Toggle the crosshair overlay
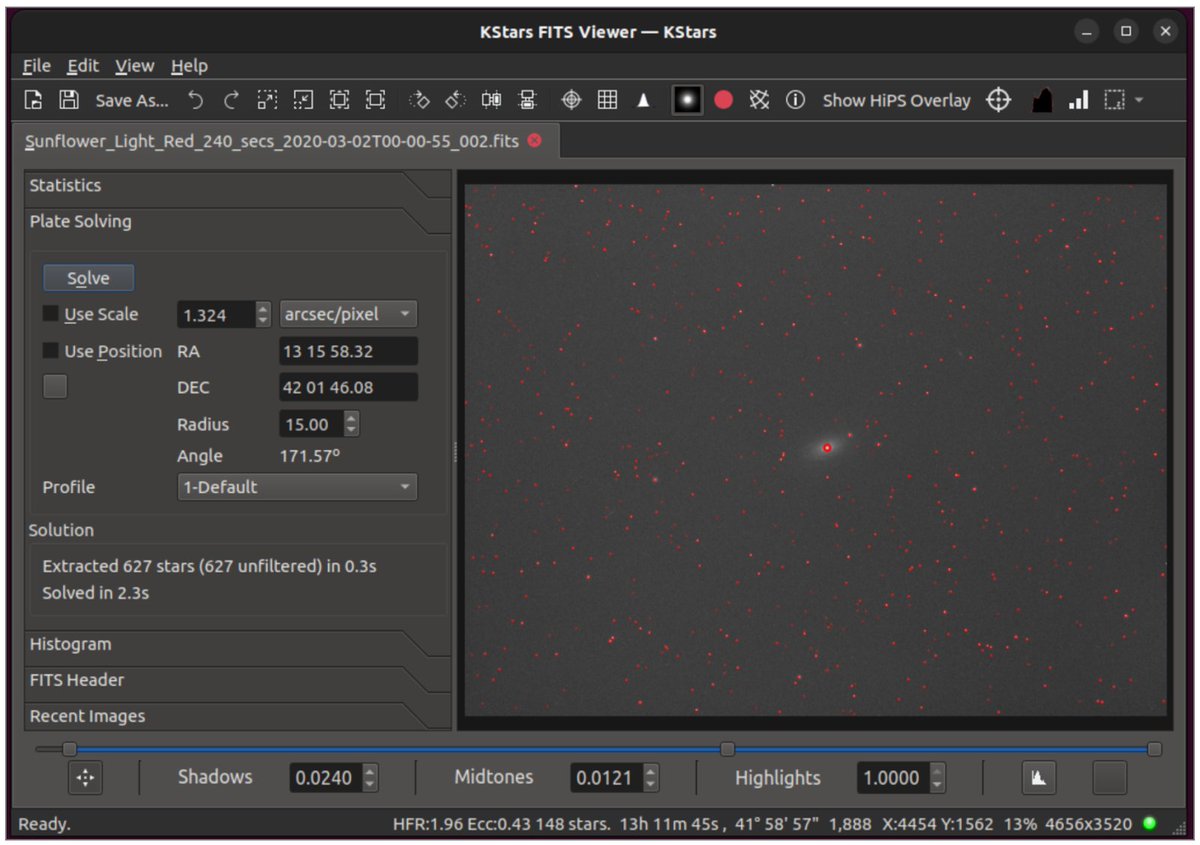Image resolution: width=1200 pixels, height=845 pixels. [x=571, y=100]
